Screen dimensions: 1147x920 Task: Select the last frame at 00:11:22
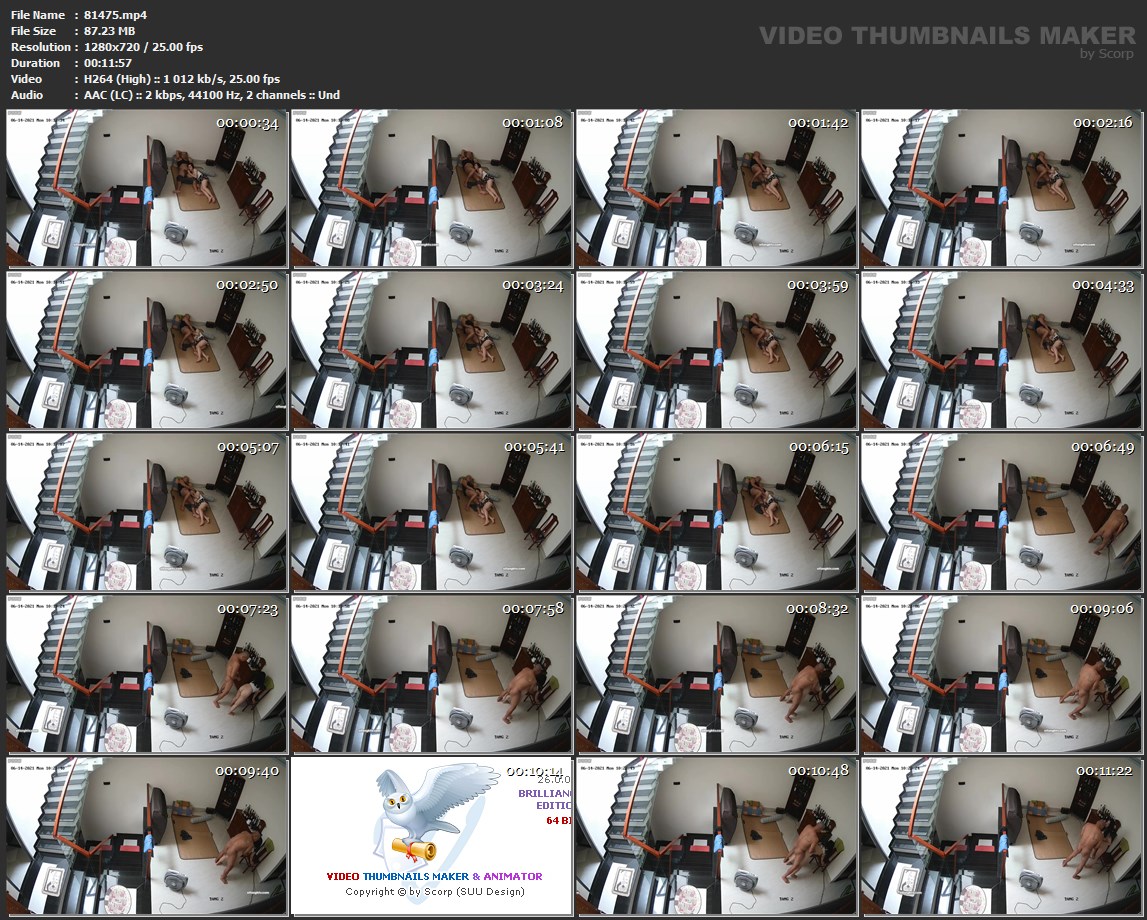coord(1001,836)
